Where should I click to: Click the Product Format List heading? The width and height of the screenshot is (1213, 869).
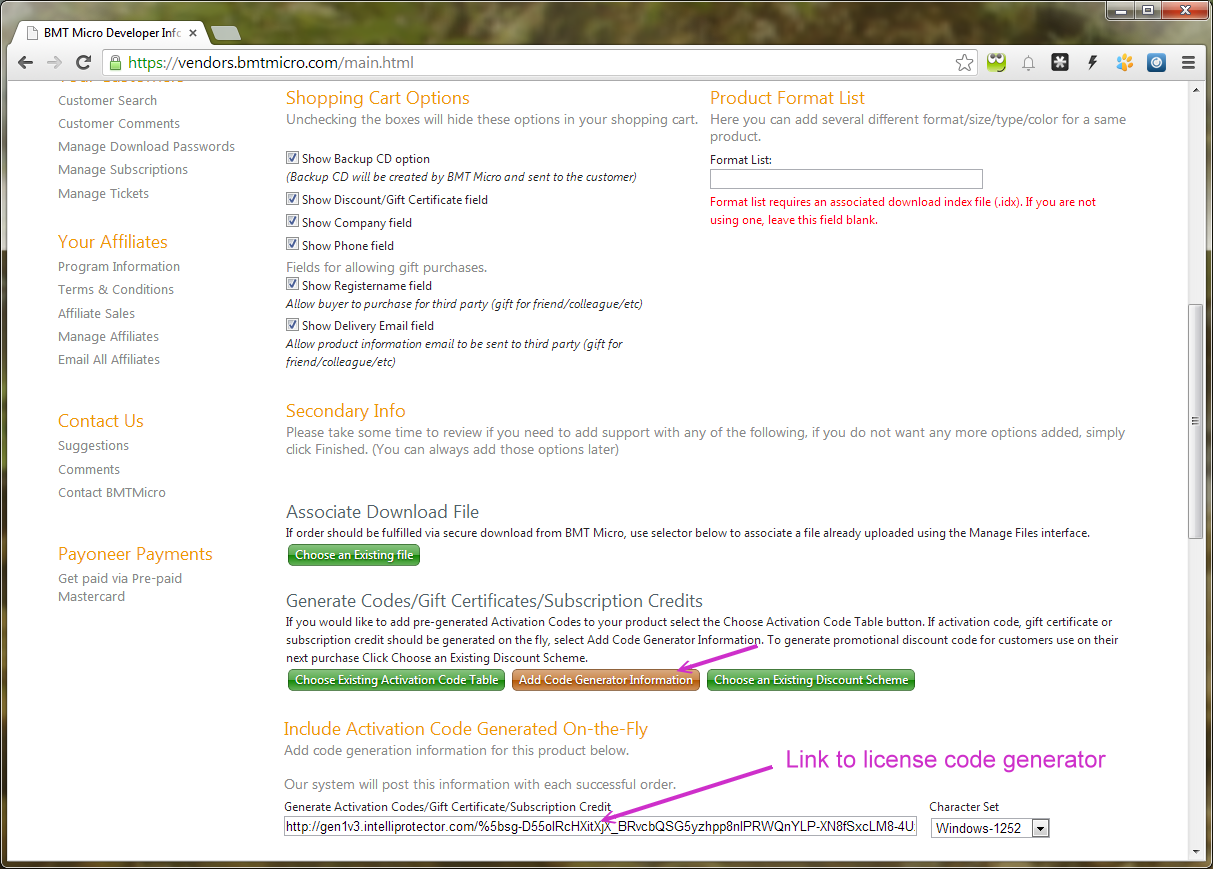(788, 98)
